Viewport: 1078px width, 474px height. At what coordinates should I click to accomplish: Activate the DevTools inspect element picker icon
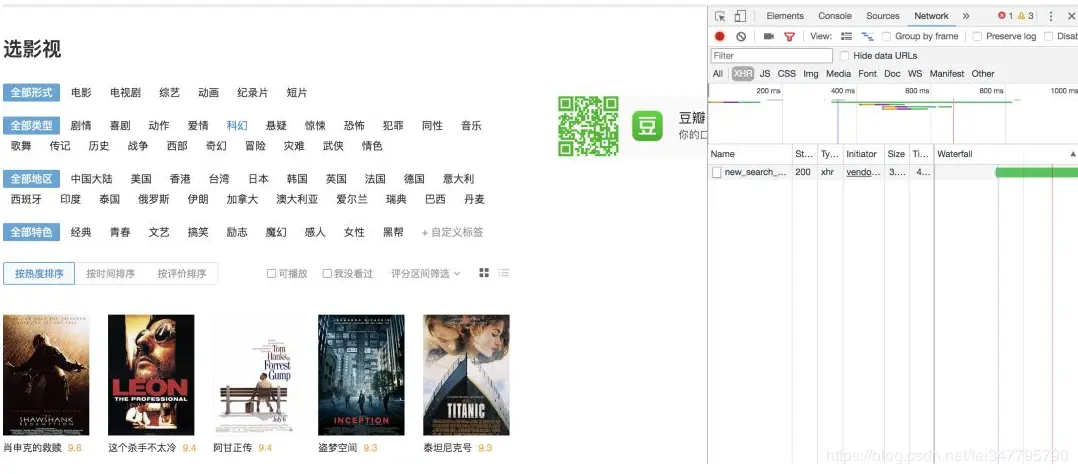pyautogui.click(x=720, y=16)
